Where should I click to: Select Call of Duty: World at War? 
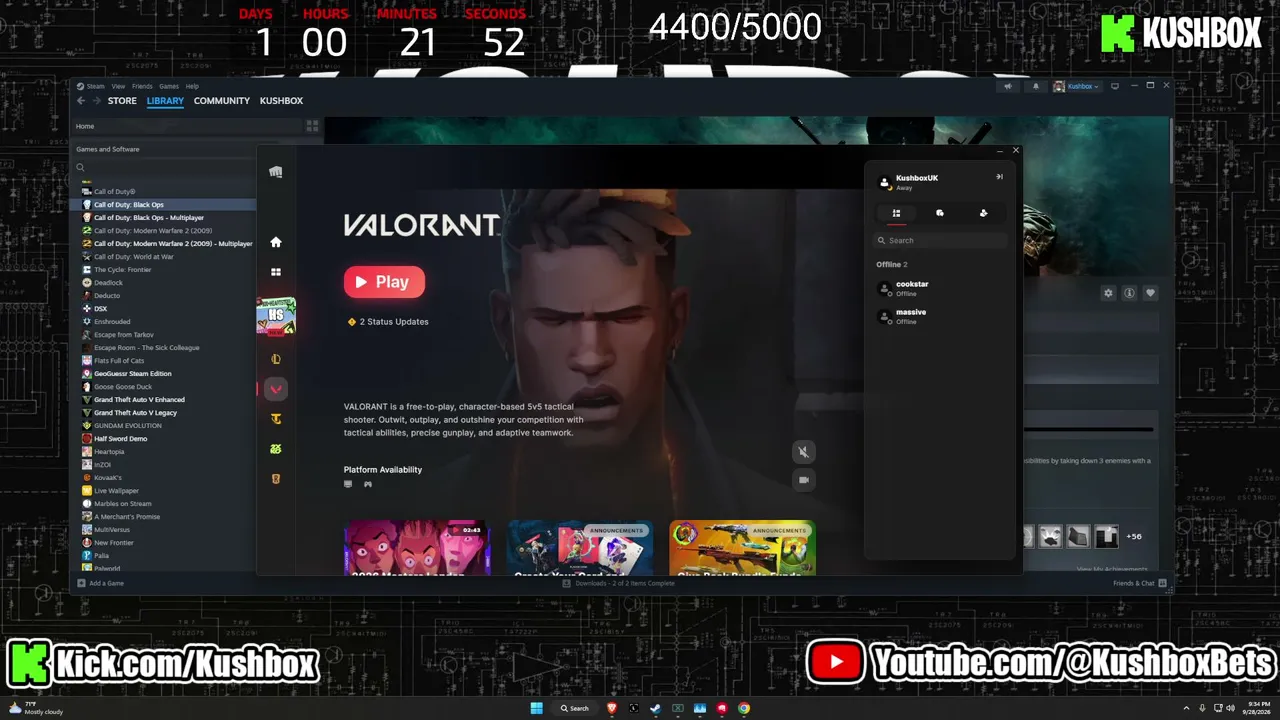point(134,256)
